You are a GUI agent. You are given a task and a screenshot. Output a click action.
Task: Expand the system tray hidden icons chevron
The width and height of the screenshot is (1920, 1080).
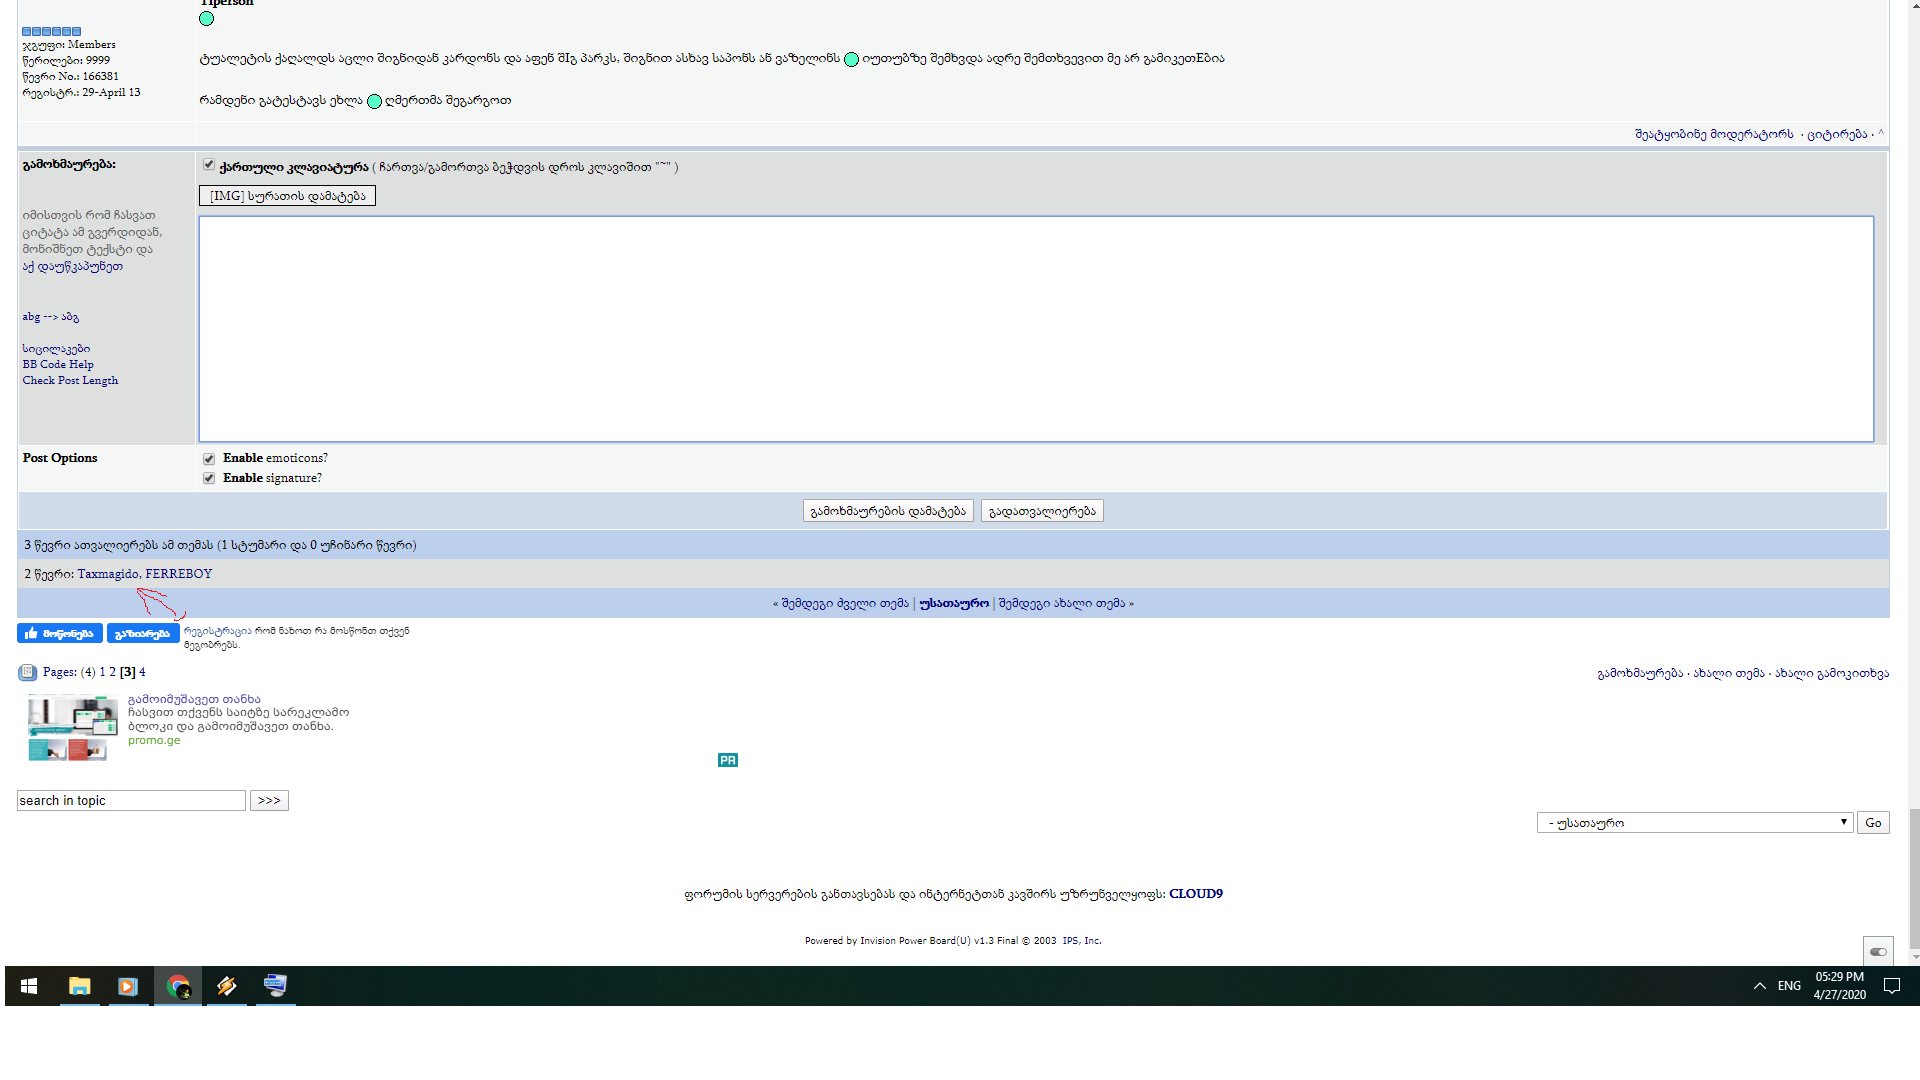click(x=1759, y=987)
